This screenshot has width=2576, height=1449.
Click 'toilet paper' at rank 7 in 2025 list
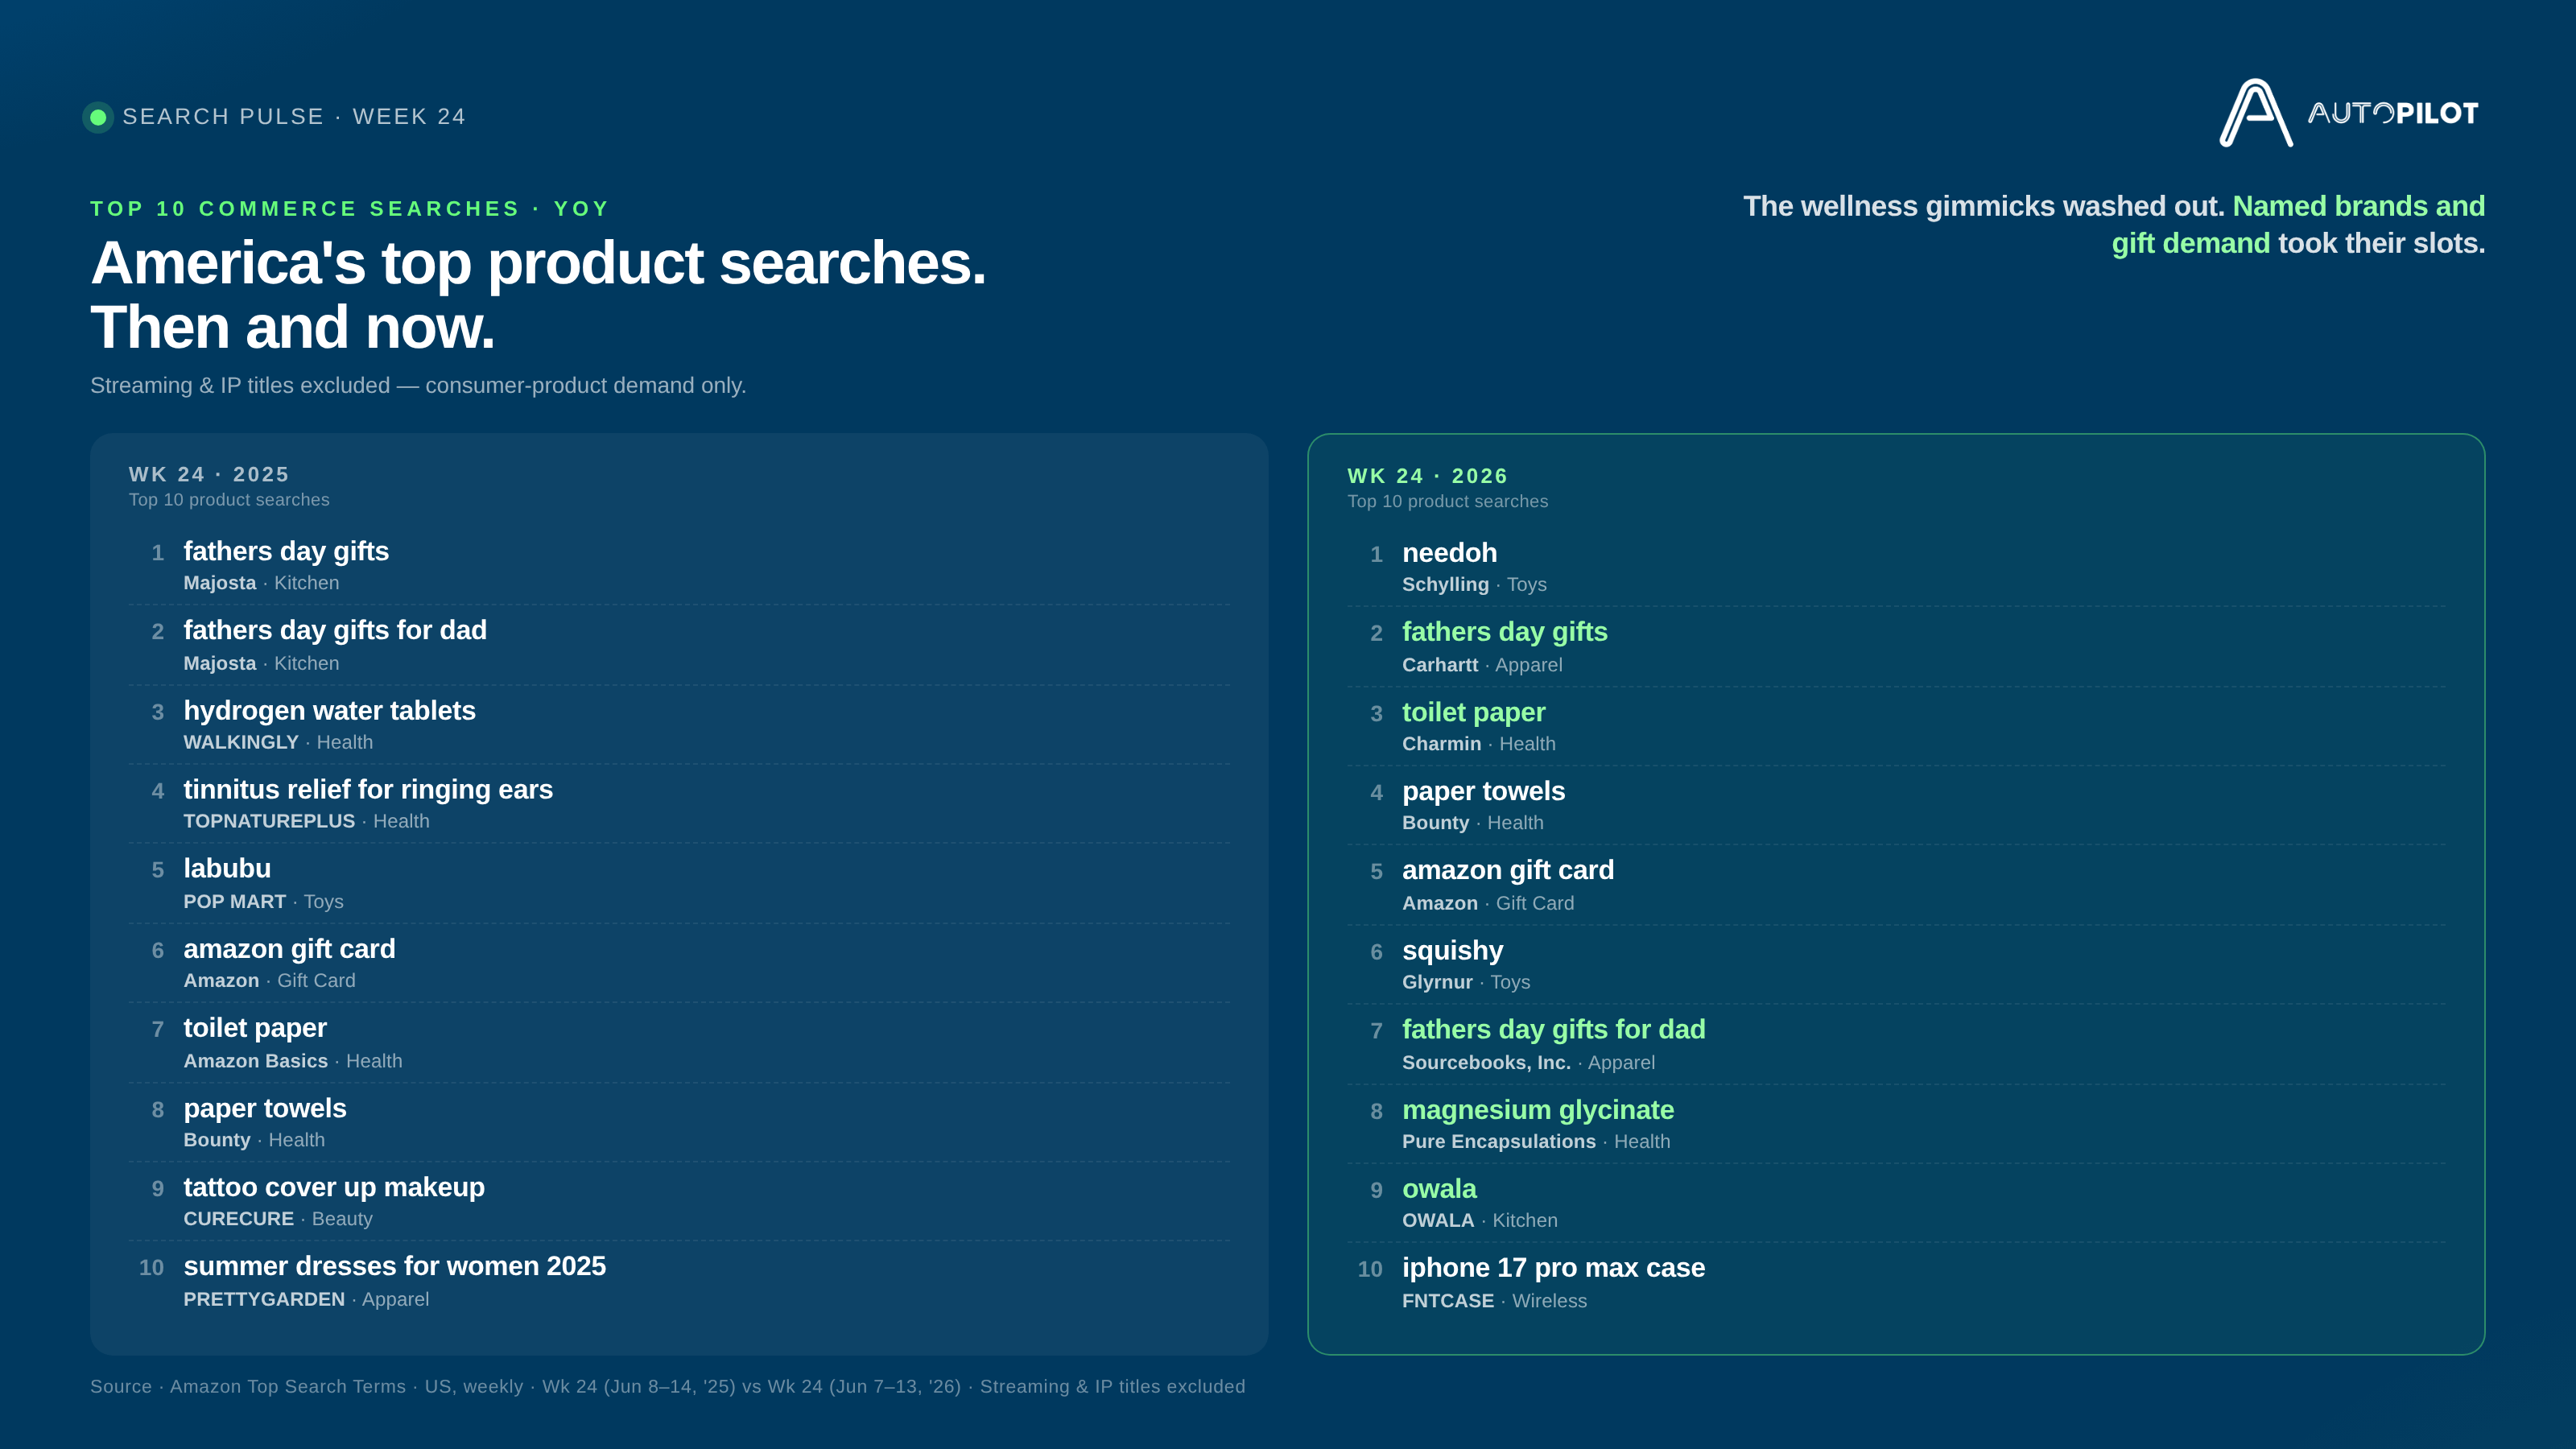(x=255, y=1027)
